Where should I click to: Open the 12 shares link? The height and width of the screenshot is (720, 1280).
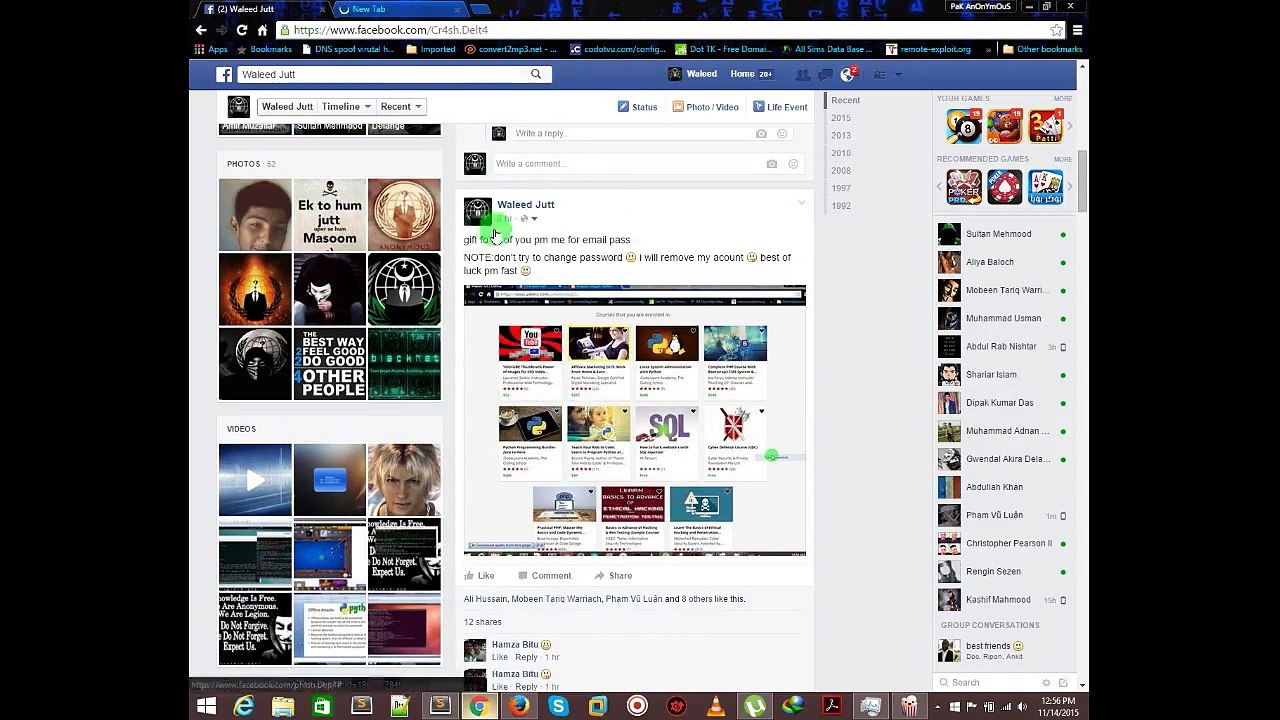(483, 622)
